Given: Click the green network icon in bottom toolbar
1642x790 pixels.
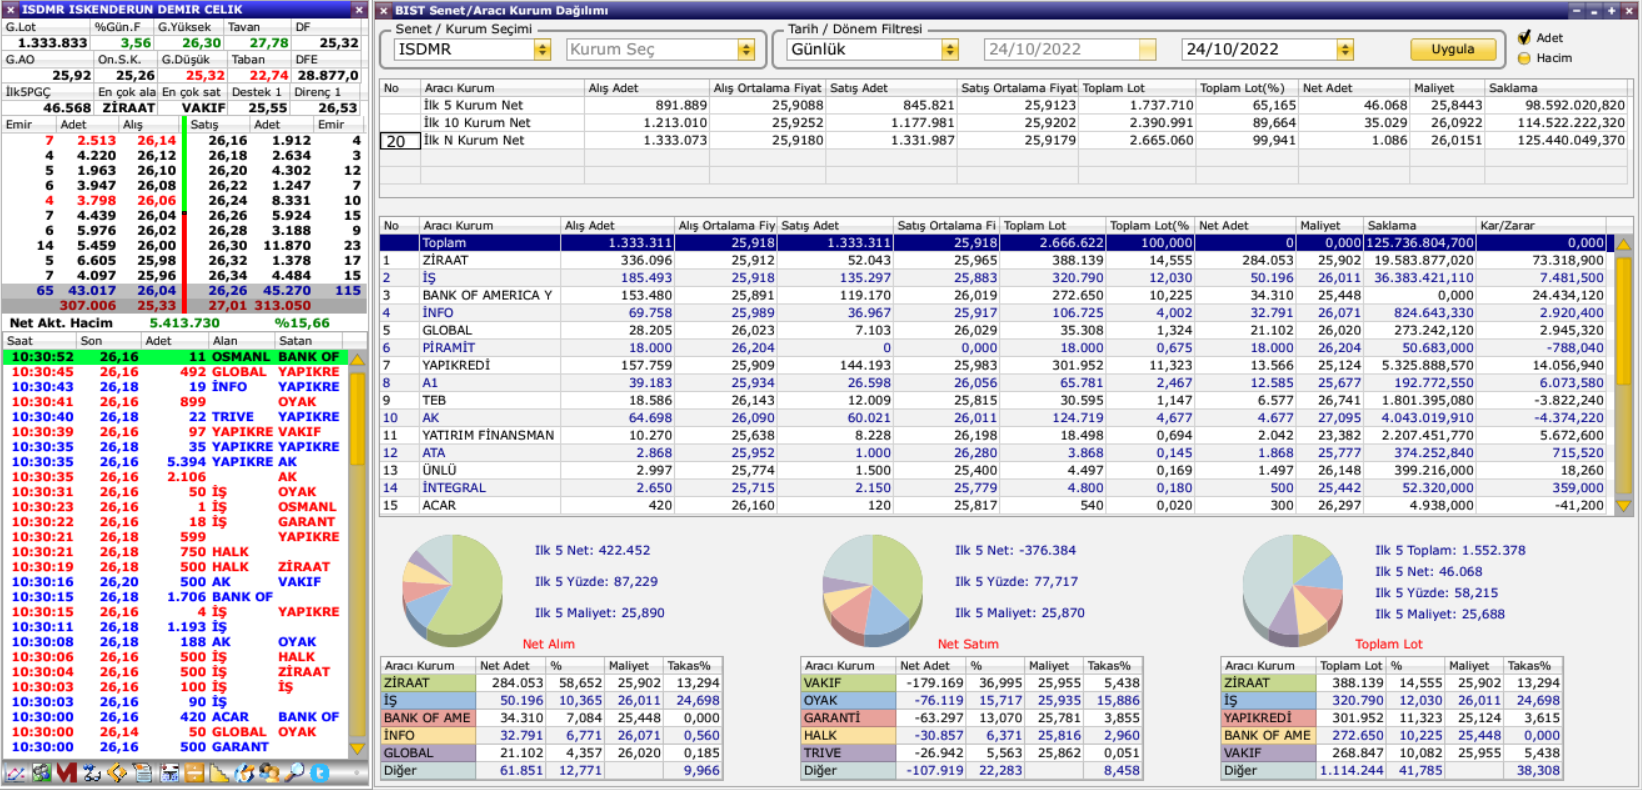Looking at the screenshot, I should click(41, 773).
